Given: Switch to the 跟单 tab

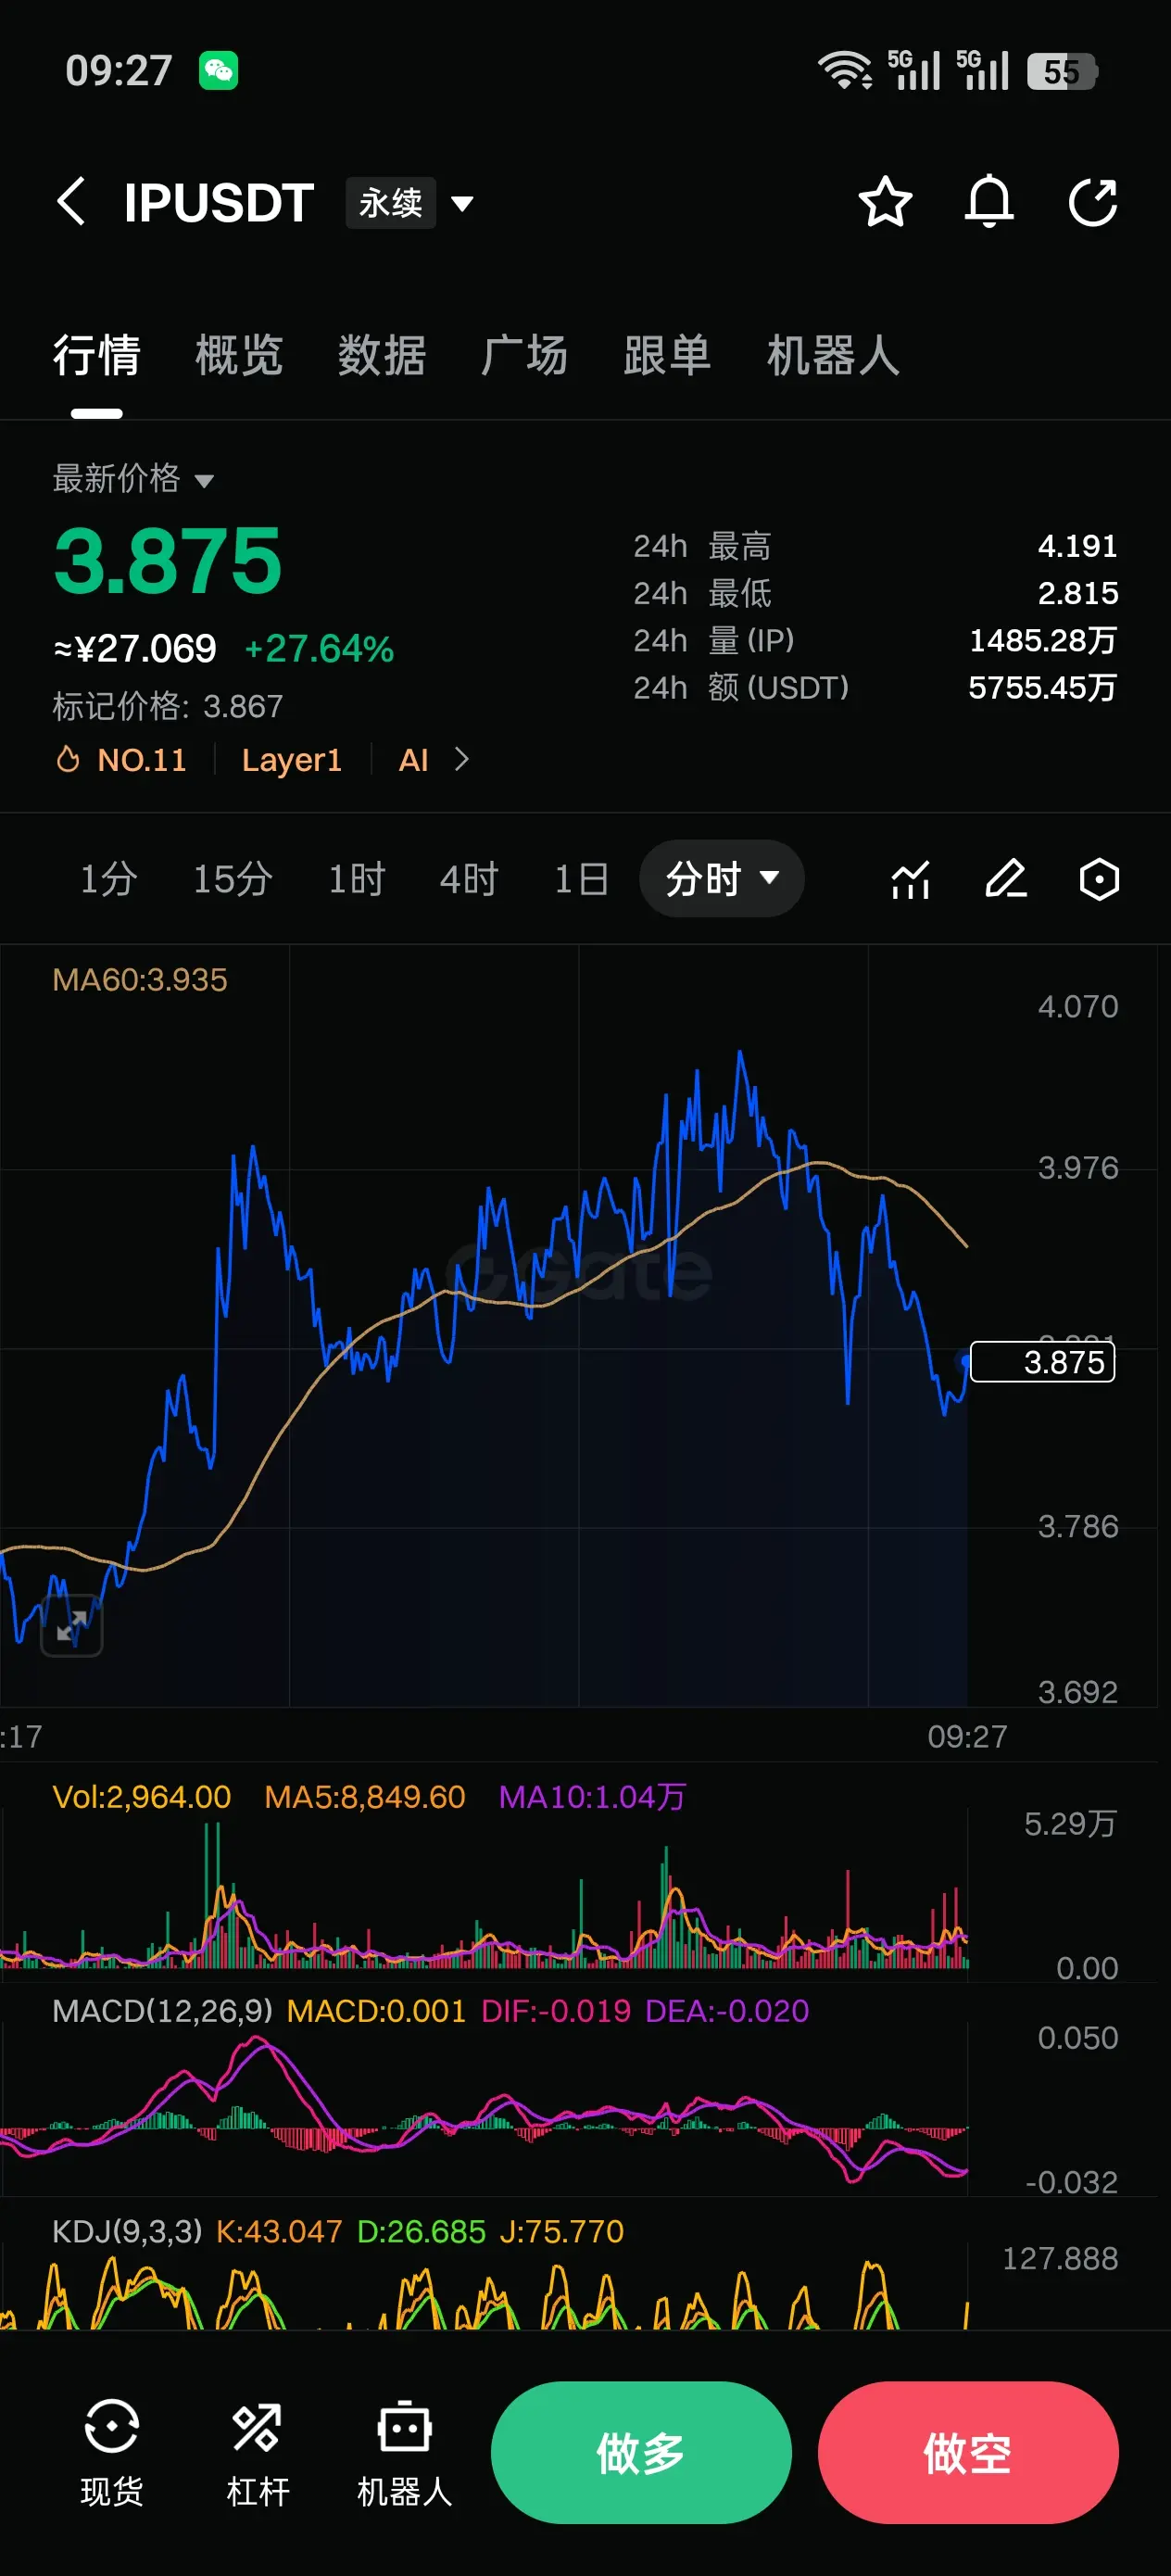Looking at the screenshot, I should point(667,355).
